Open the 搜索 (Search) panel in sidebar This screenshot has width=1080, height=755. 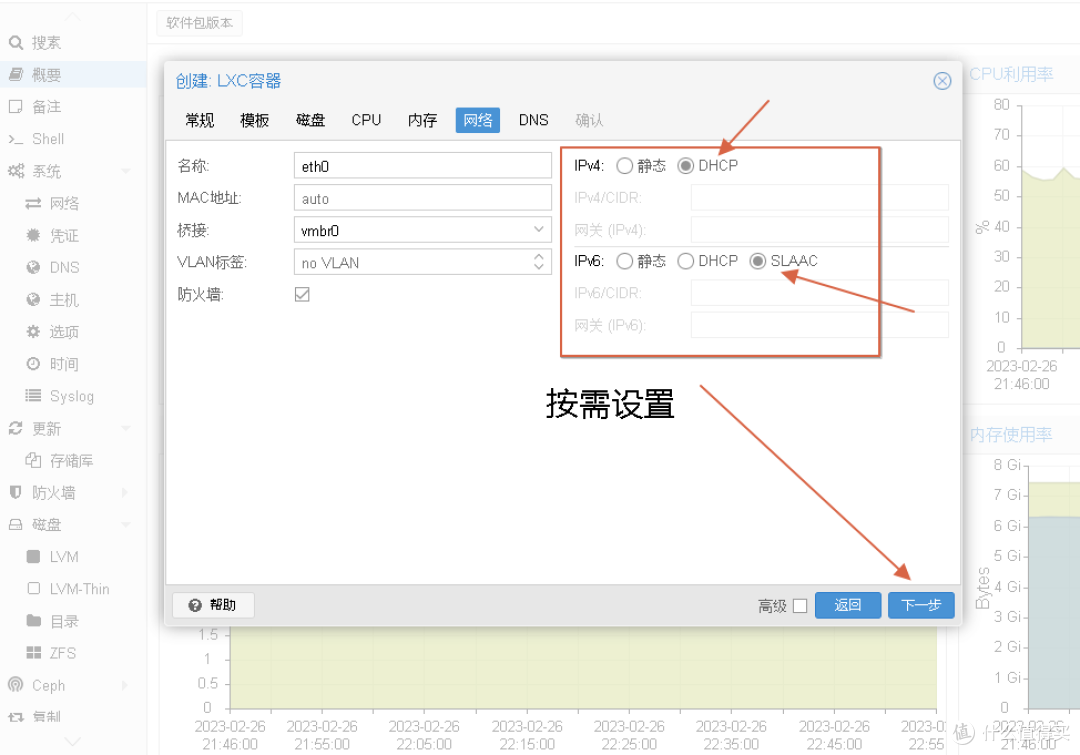coord(44,42)
